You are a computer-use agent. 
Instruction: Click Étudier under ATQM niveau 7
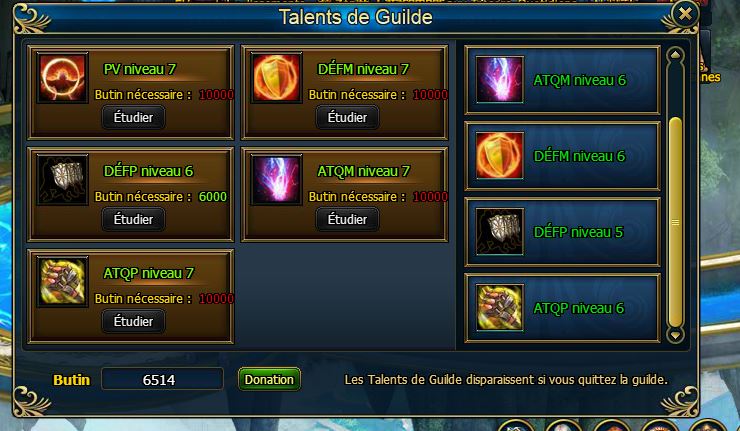(x=347, y=219)
